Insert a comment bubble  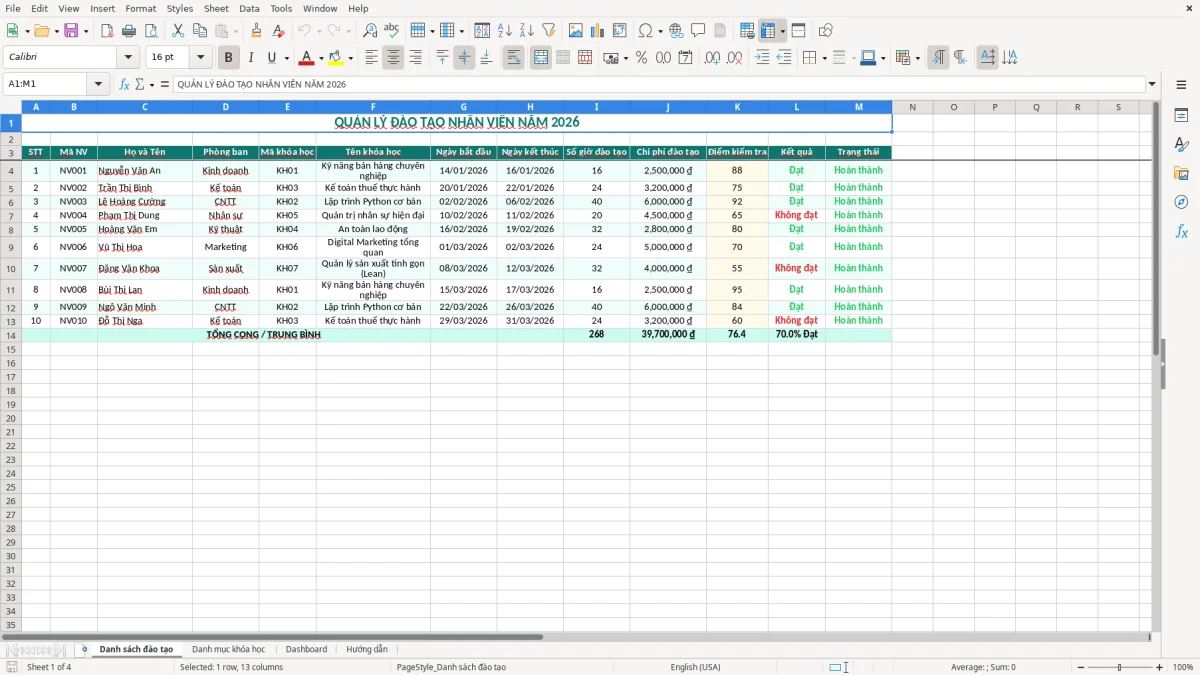(x=698, y=31)
